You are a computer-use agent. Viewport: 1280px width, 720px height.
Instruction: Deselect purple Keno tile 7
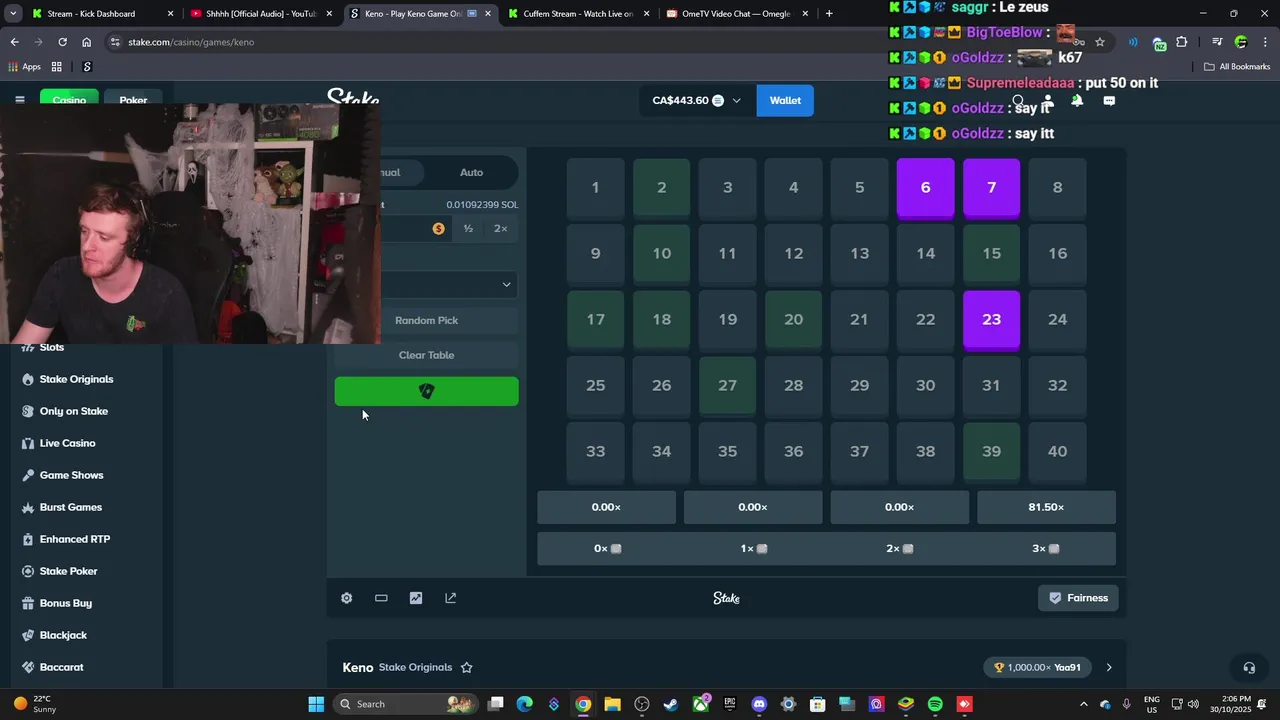coord(992,187)
